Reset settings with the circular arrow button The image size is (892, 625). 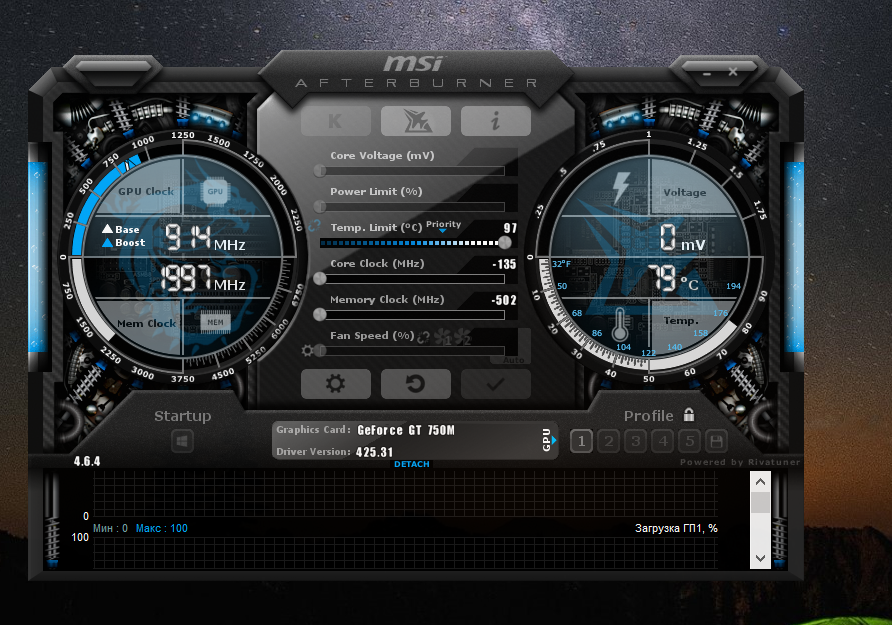coord(416,384)
